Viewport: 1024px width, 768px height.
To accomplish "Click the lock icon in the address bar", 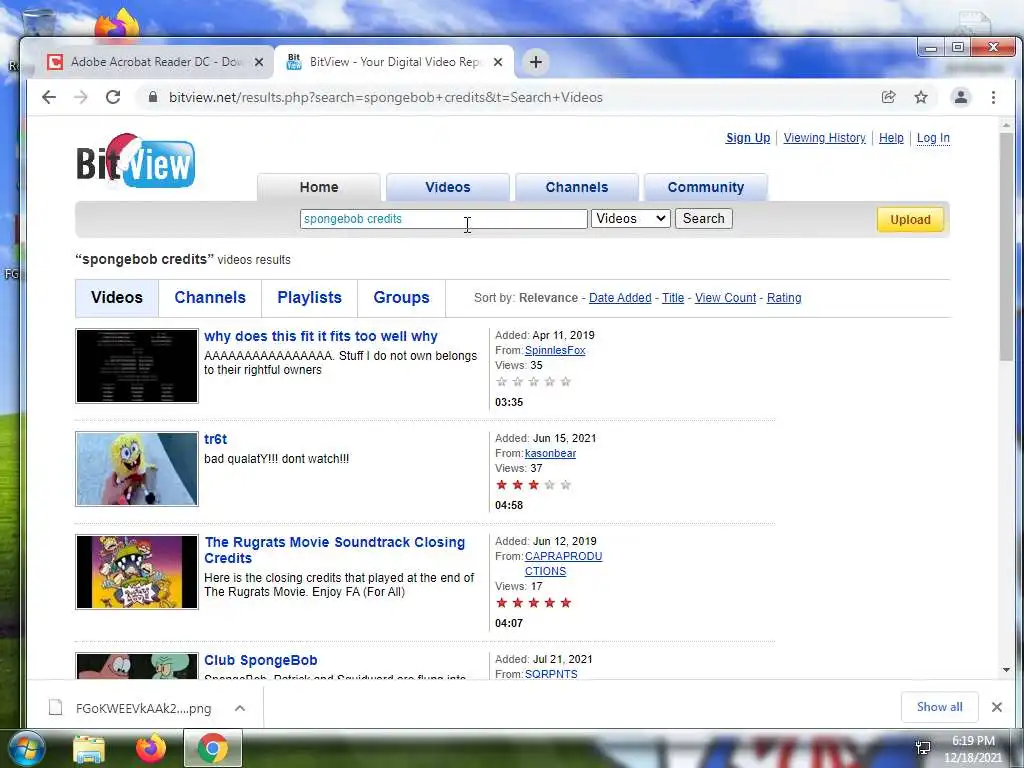I will pos(153,97).
